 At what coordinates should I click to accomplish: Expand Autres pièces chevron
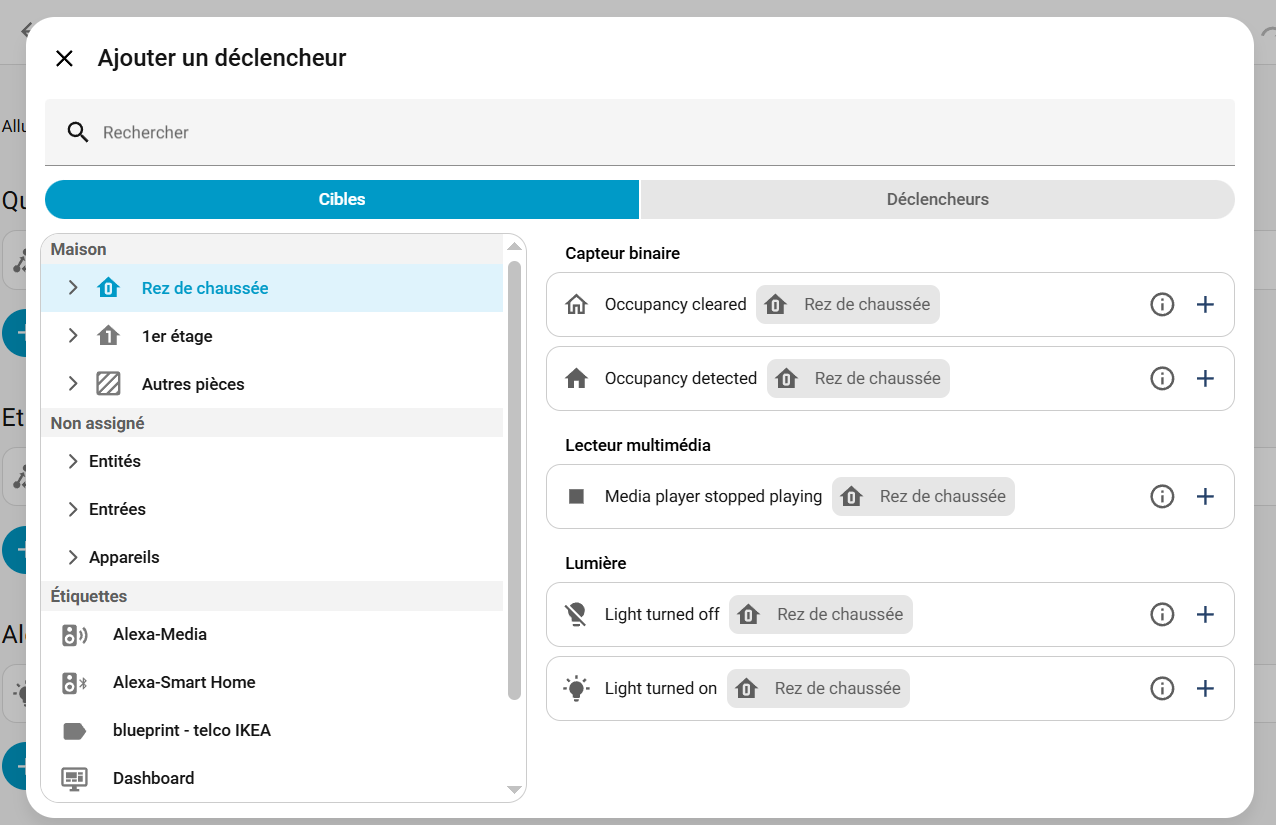[72, 384]
